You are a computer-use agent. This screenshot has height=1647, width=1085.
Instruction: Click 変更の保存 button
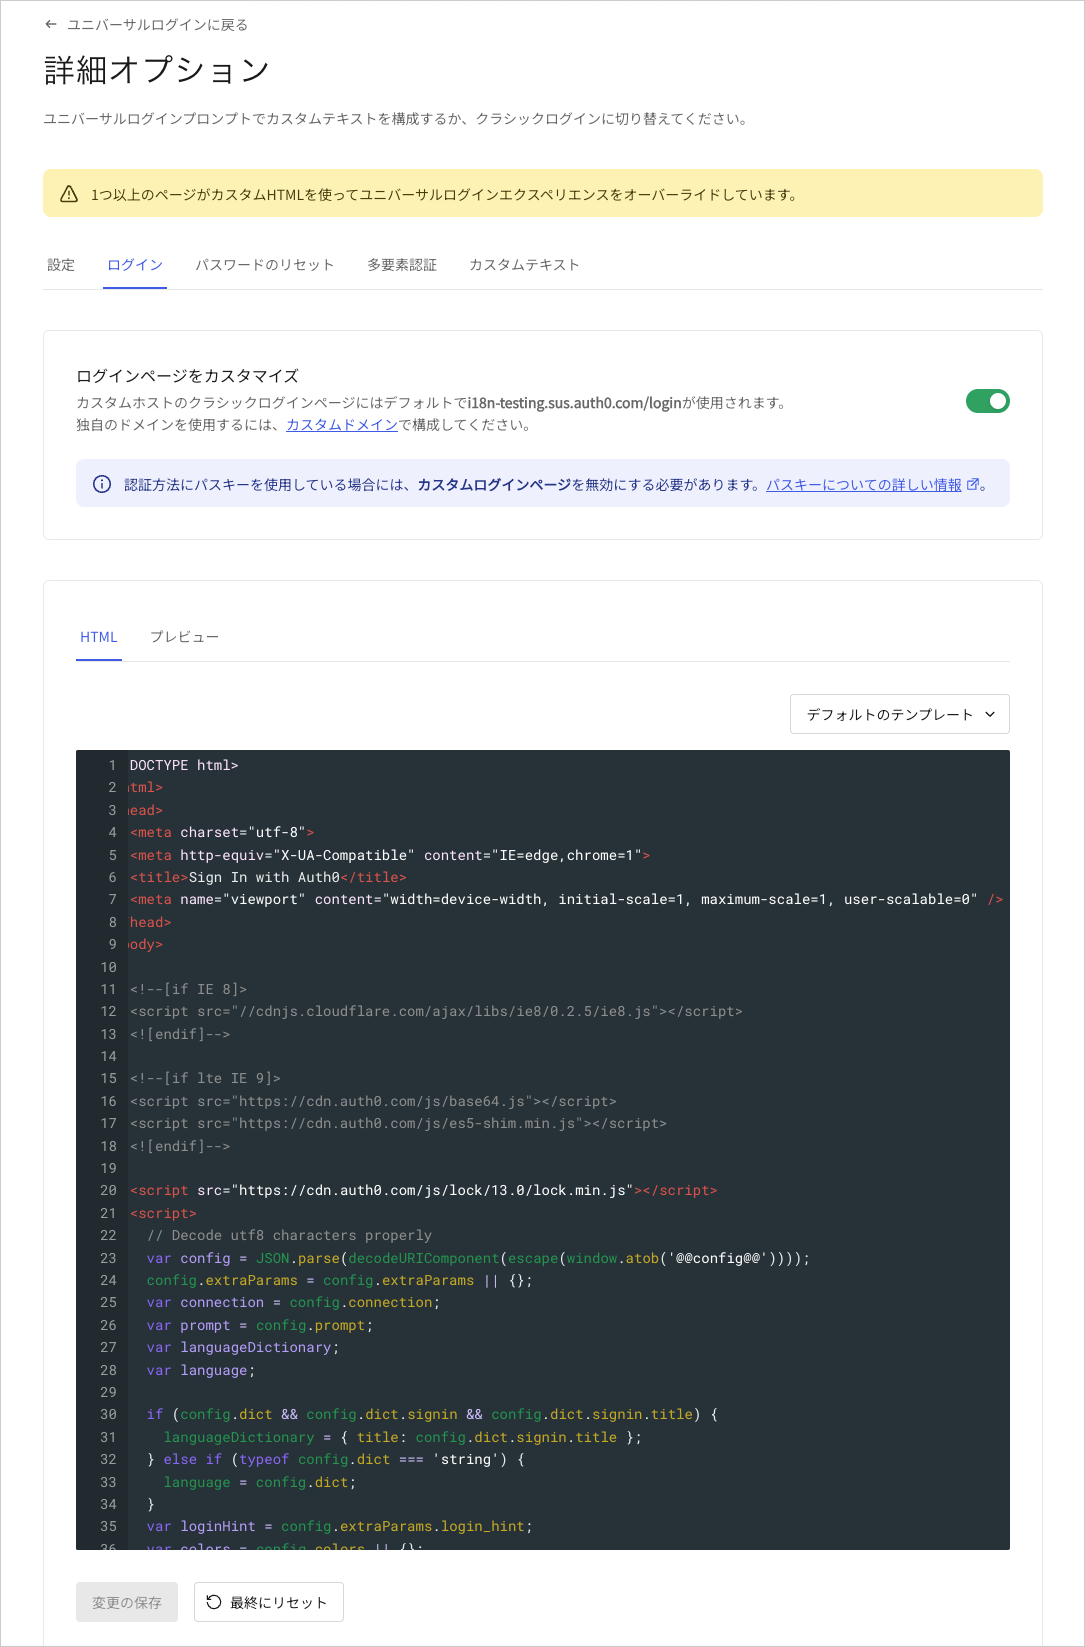coord(127,1602)
